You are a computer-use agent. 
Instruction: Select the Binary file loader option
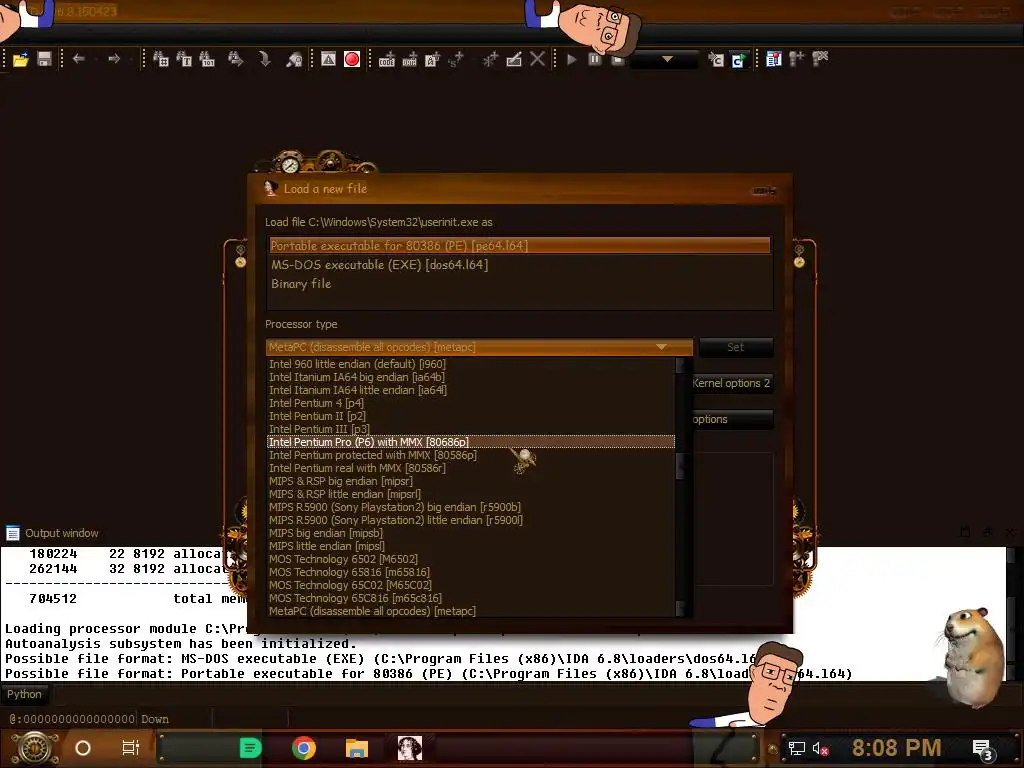click(x=520, y=283)
